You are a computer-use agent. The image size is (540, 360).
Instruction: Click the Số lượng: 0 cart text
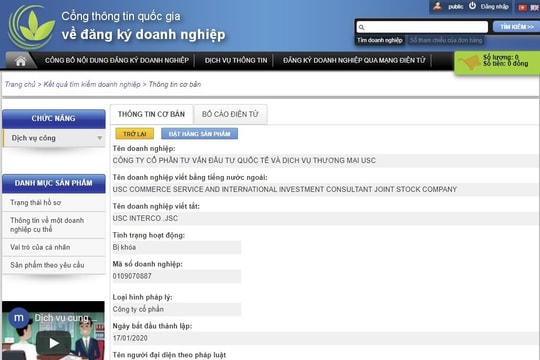point(500,57)
